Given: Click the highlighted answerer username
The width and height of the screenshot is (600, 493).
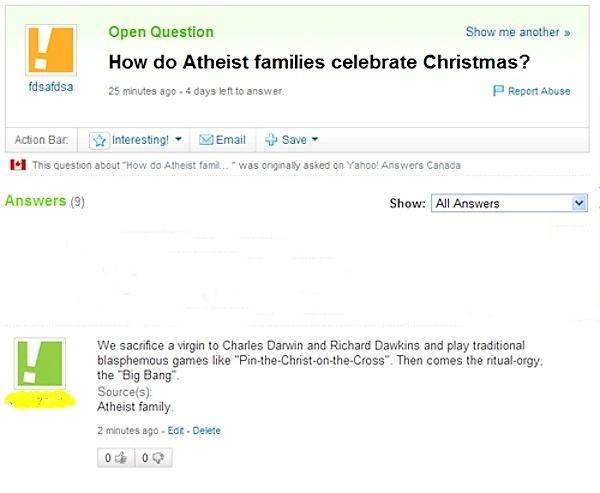Looking at the screenshot, I should (x=40, y=401).
